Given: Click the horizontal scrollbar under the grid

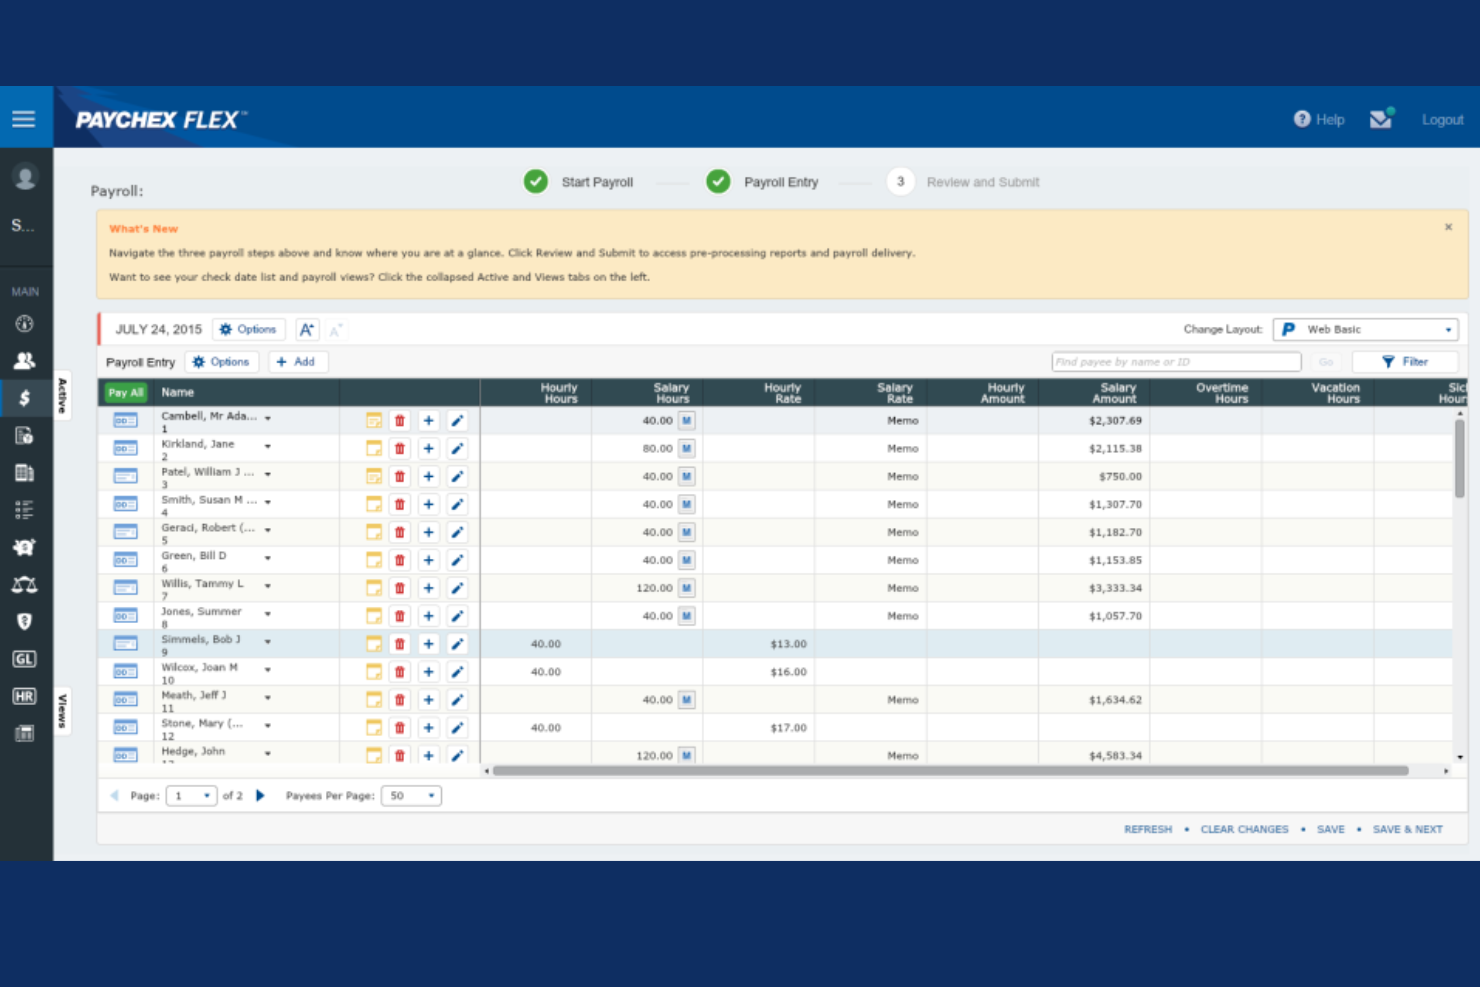Looking at the screenshot, I should (950, 771).
